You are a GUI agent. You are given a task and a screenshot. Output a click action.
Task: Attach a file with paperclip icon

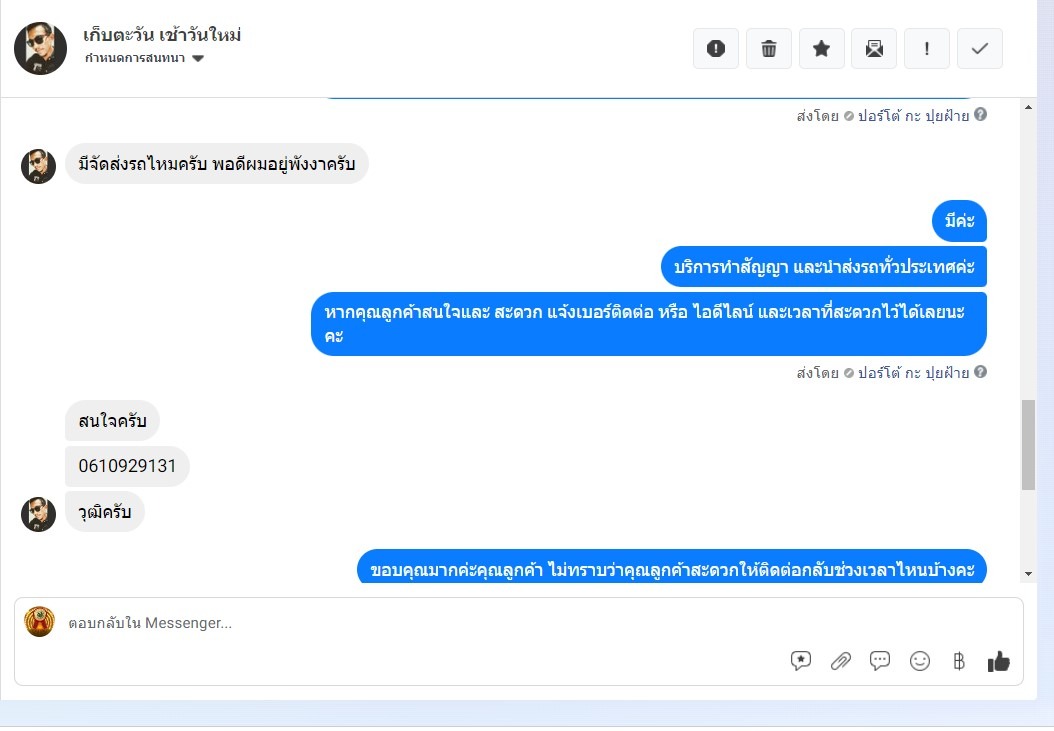coord(840,661)
